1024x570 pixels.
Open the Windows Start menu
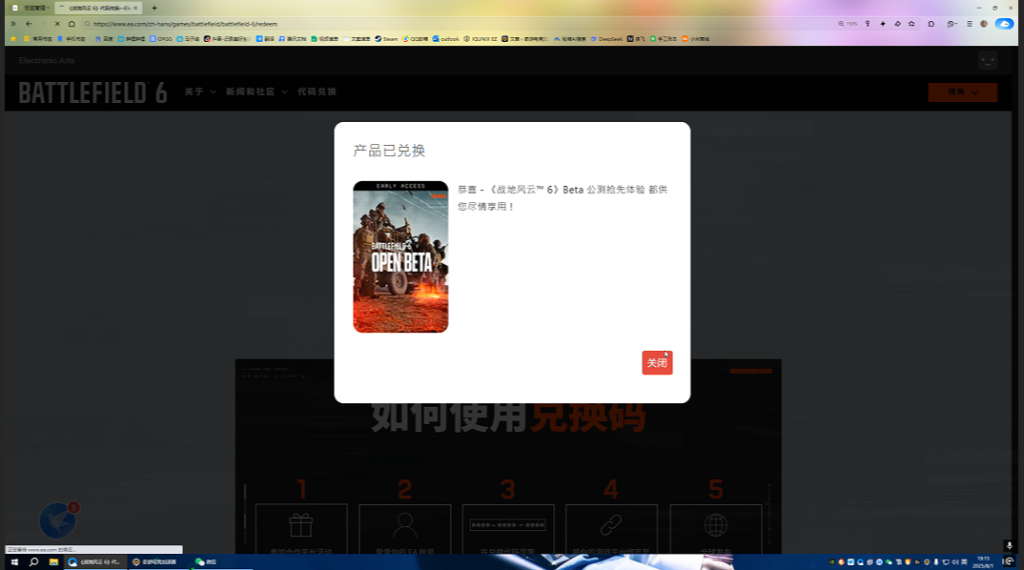coord(14,562)
